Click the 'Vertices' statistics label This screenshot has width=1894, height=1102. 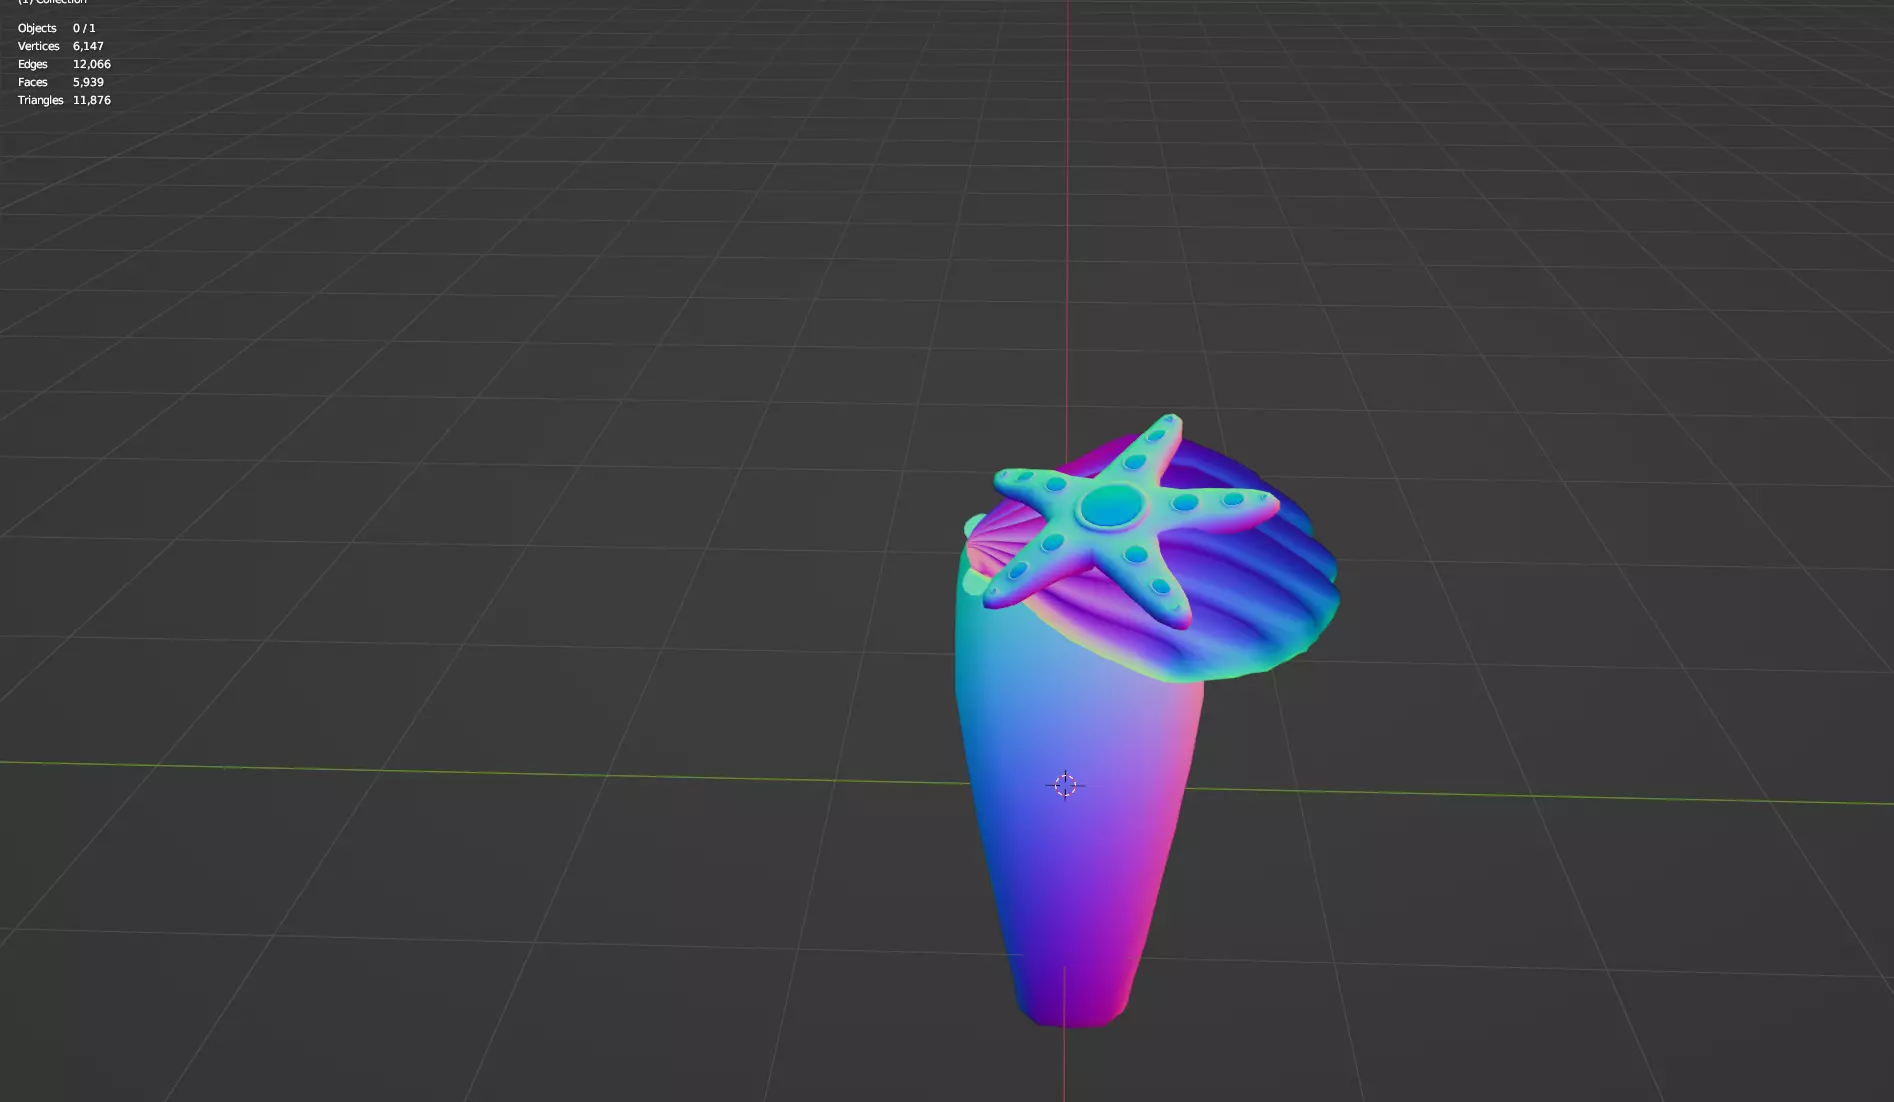point(38,46)
